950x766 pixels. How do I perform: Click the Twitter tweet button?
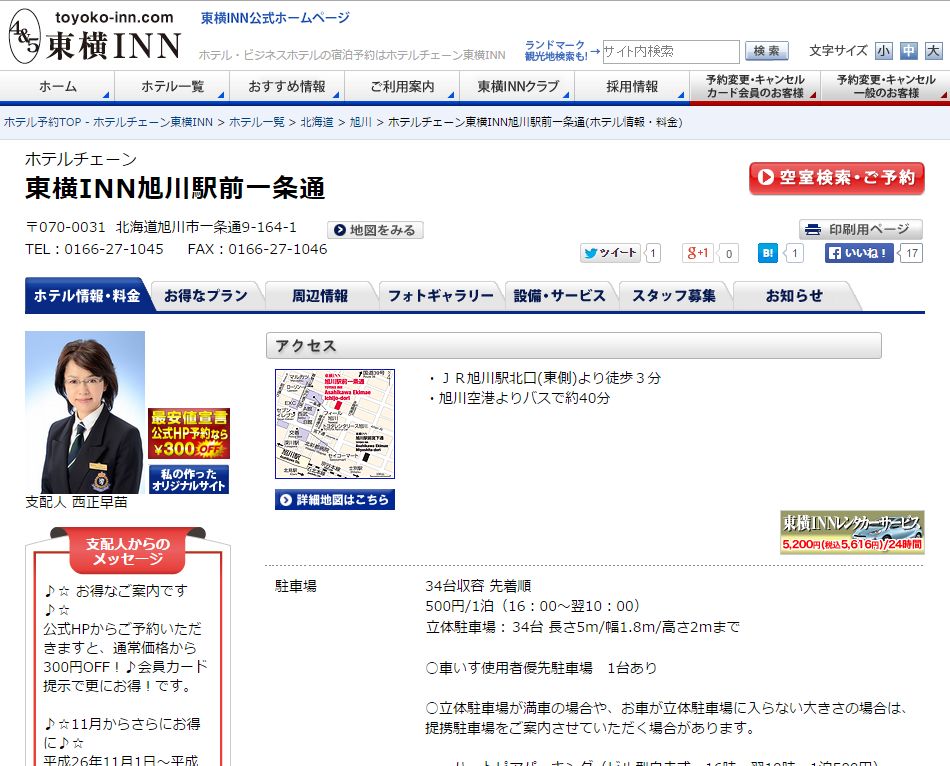coord(609,254)
